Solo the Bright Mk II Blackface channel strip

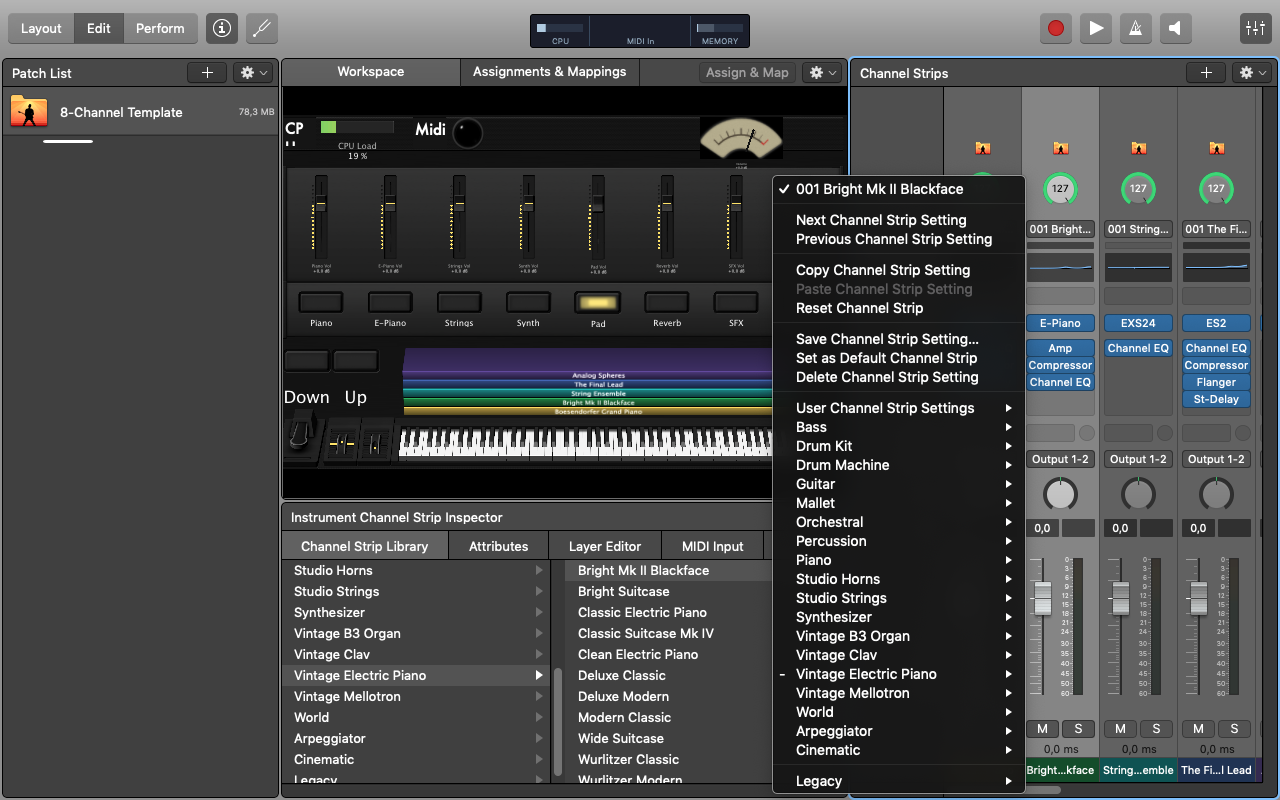1078,728
